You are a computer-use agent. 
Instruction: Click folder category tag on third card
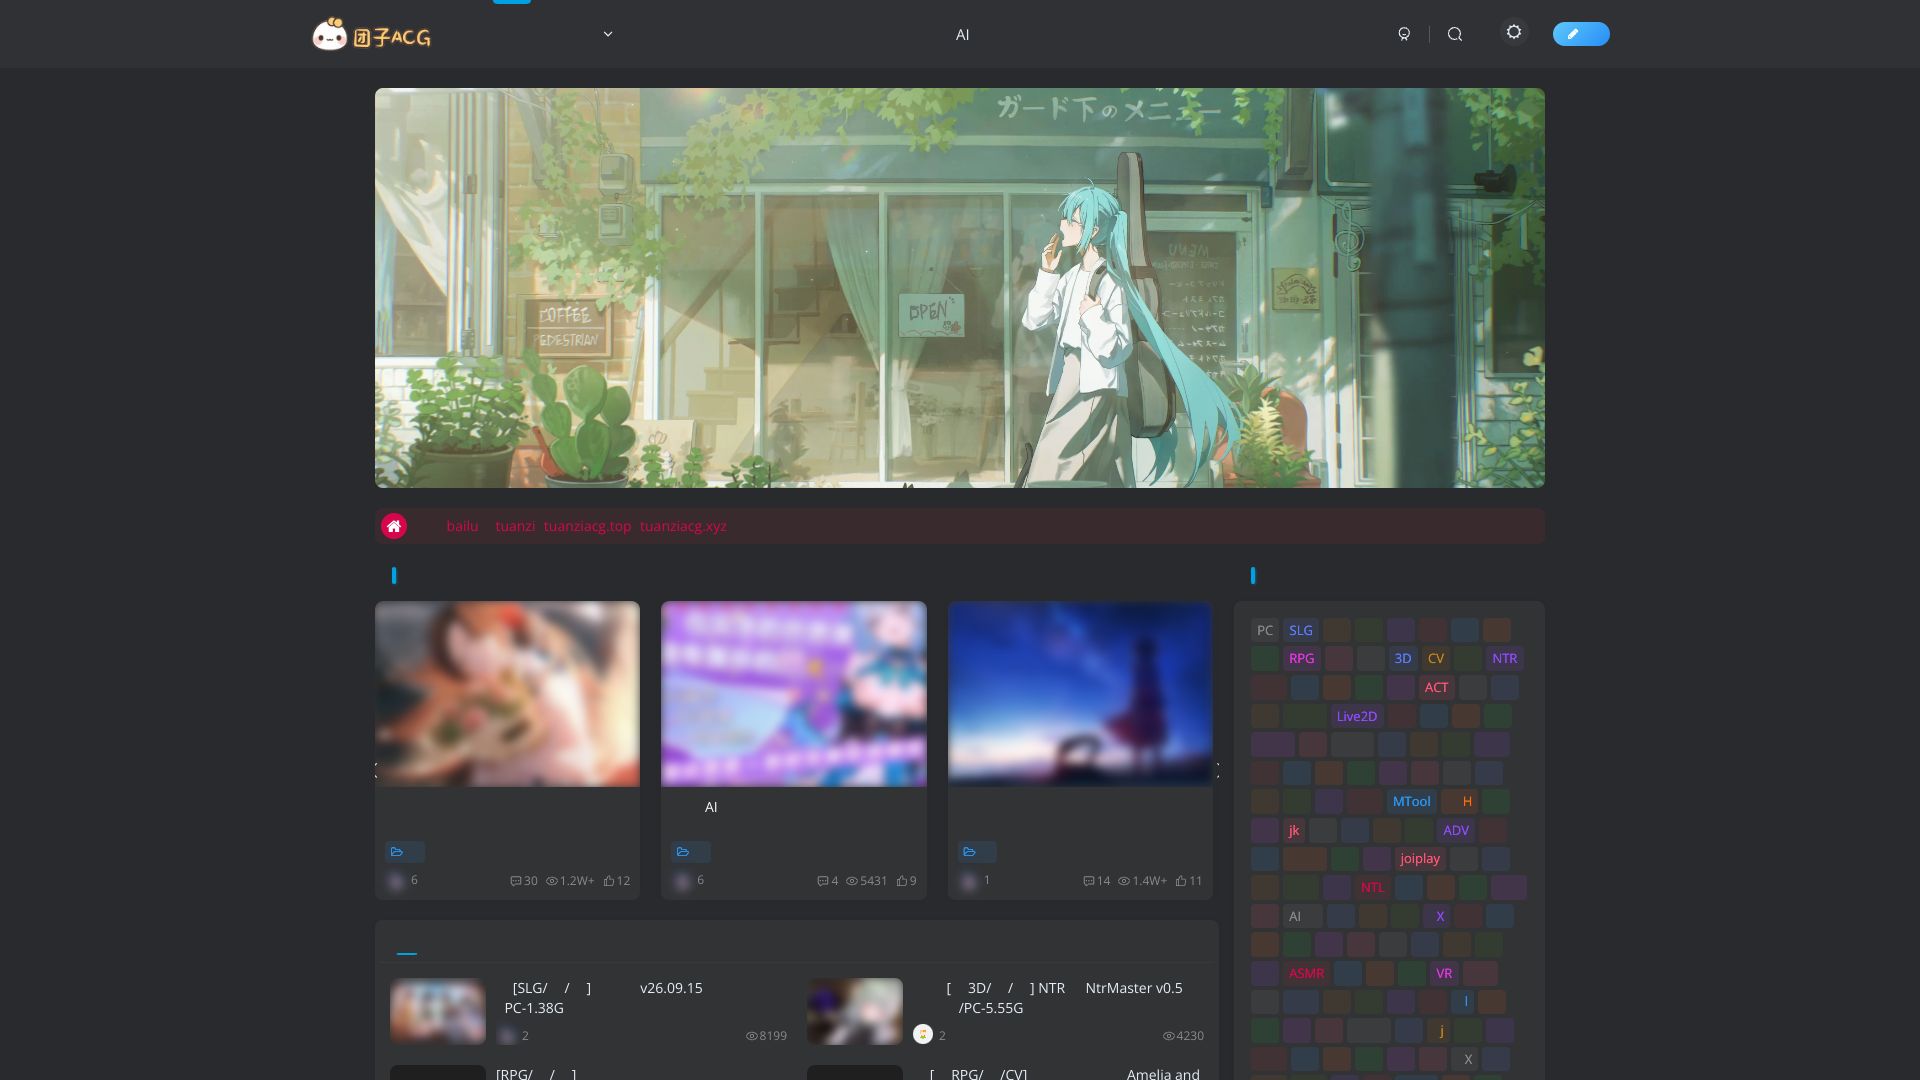(977, 852)
